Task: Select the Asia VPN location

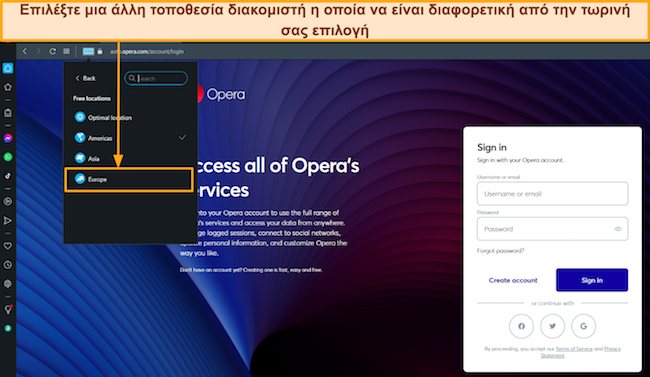Action: 130,158
